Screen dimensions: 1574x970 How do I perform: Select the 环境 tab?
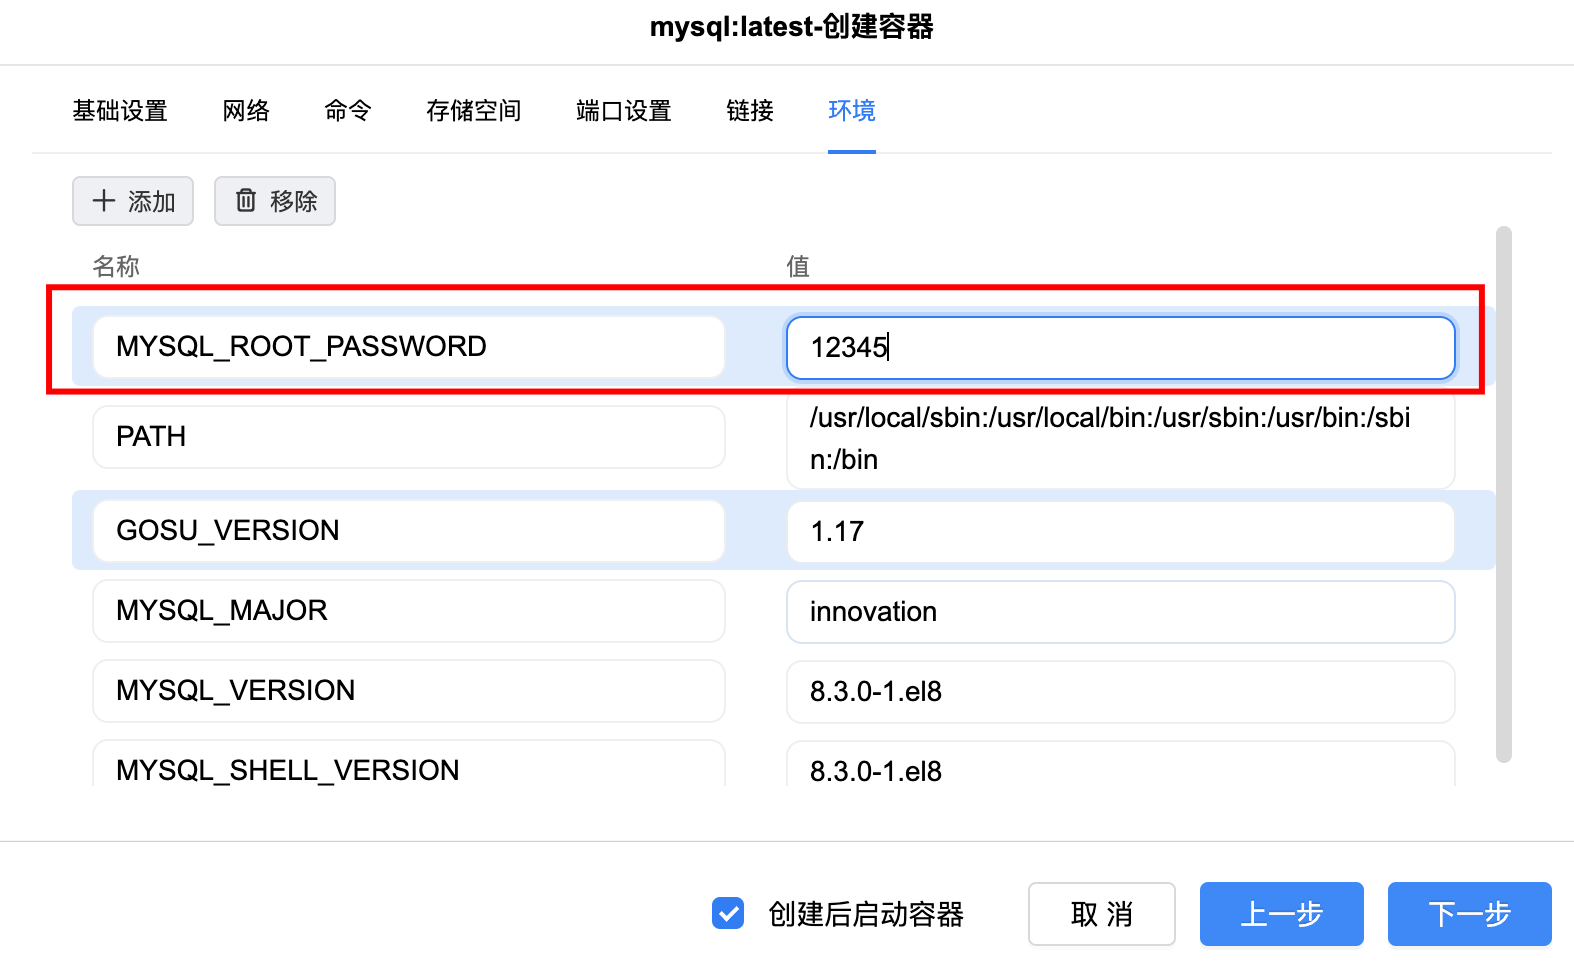tap(852, 111)
